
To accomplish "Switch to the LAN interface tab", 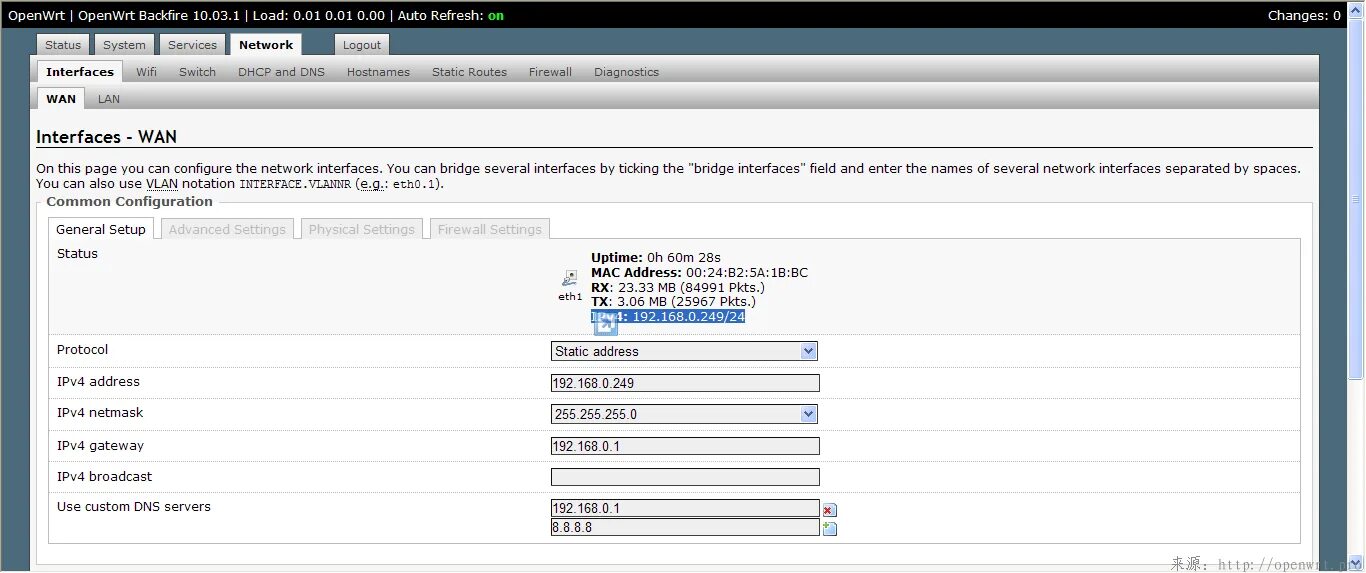I will pyautogui.click(x=109, y=99).
